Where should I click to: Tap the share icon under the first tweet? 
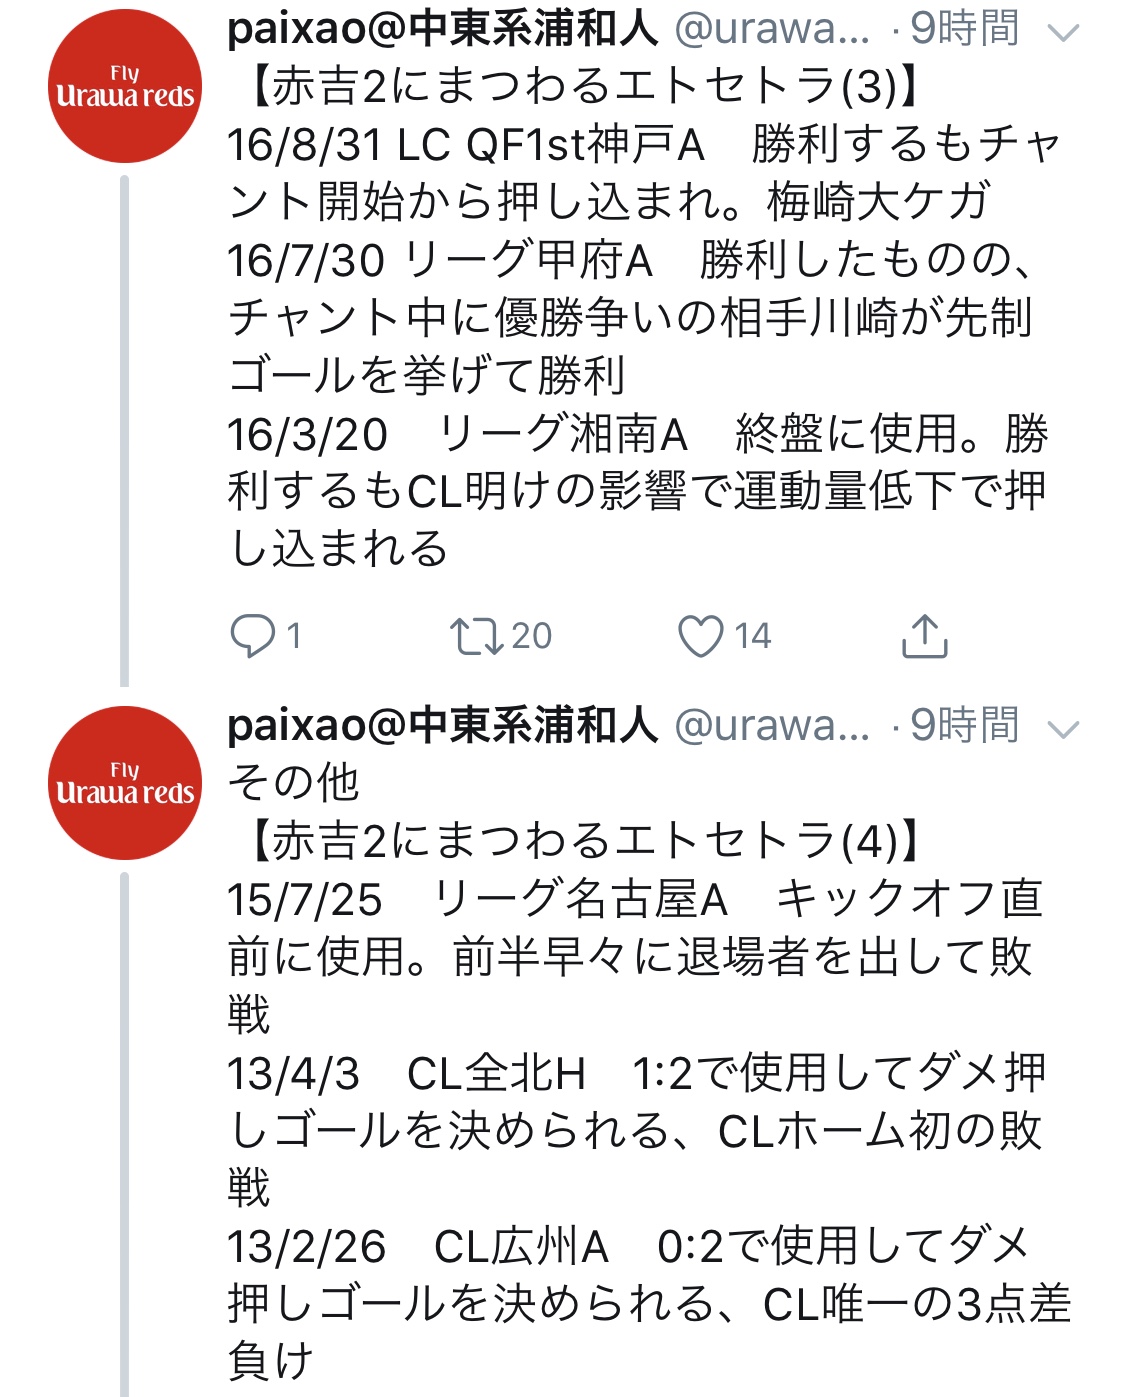[924, 636]
